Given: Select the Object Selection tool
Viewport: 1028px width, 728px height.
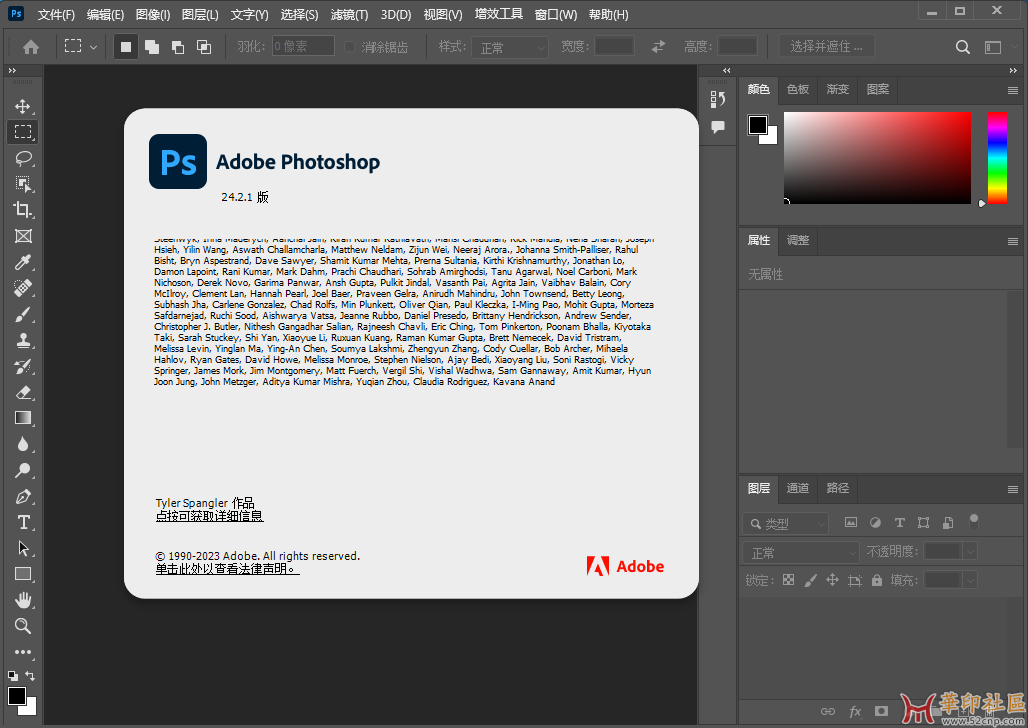Looking at the screenshot, I should tap(23, 184).
